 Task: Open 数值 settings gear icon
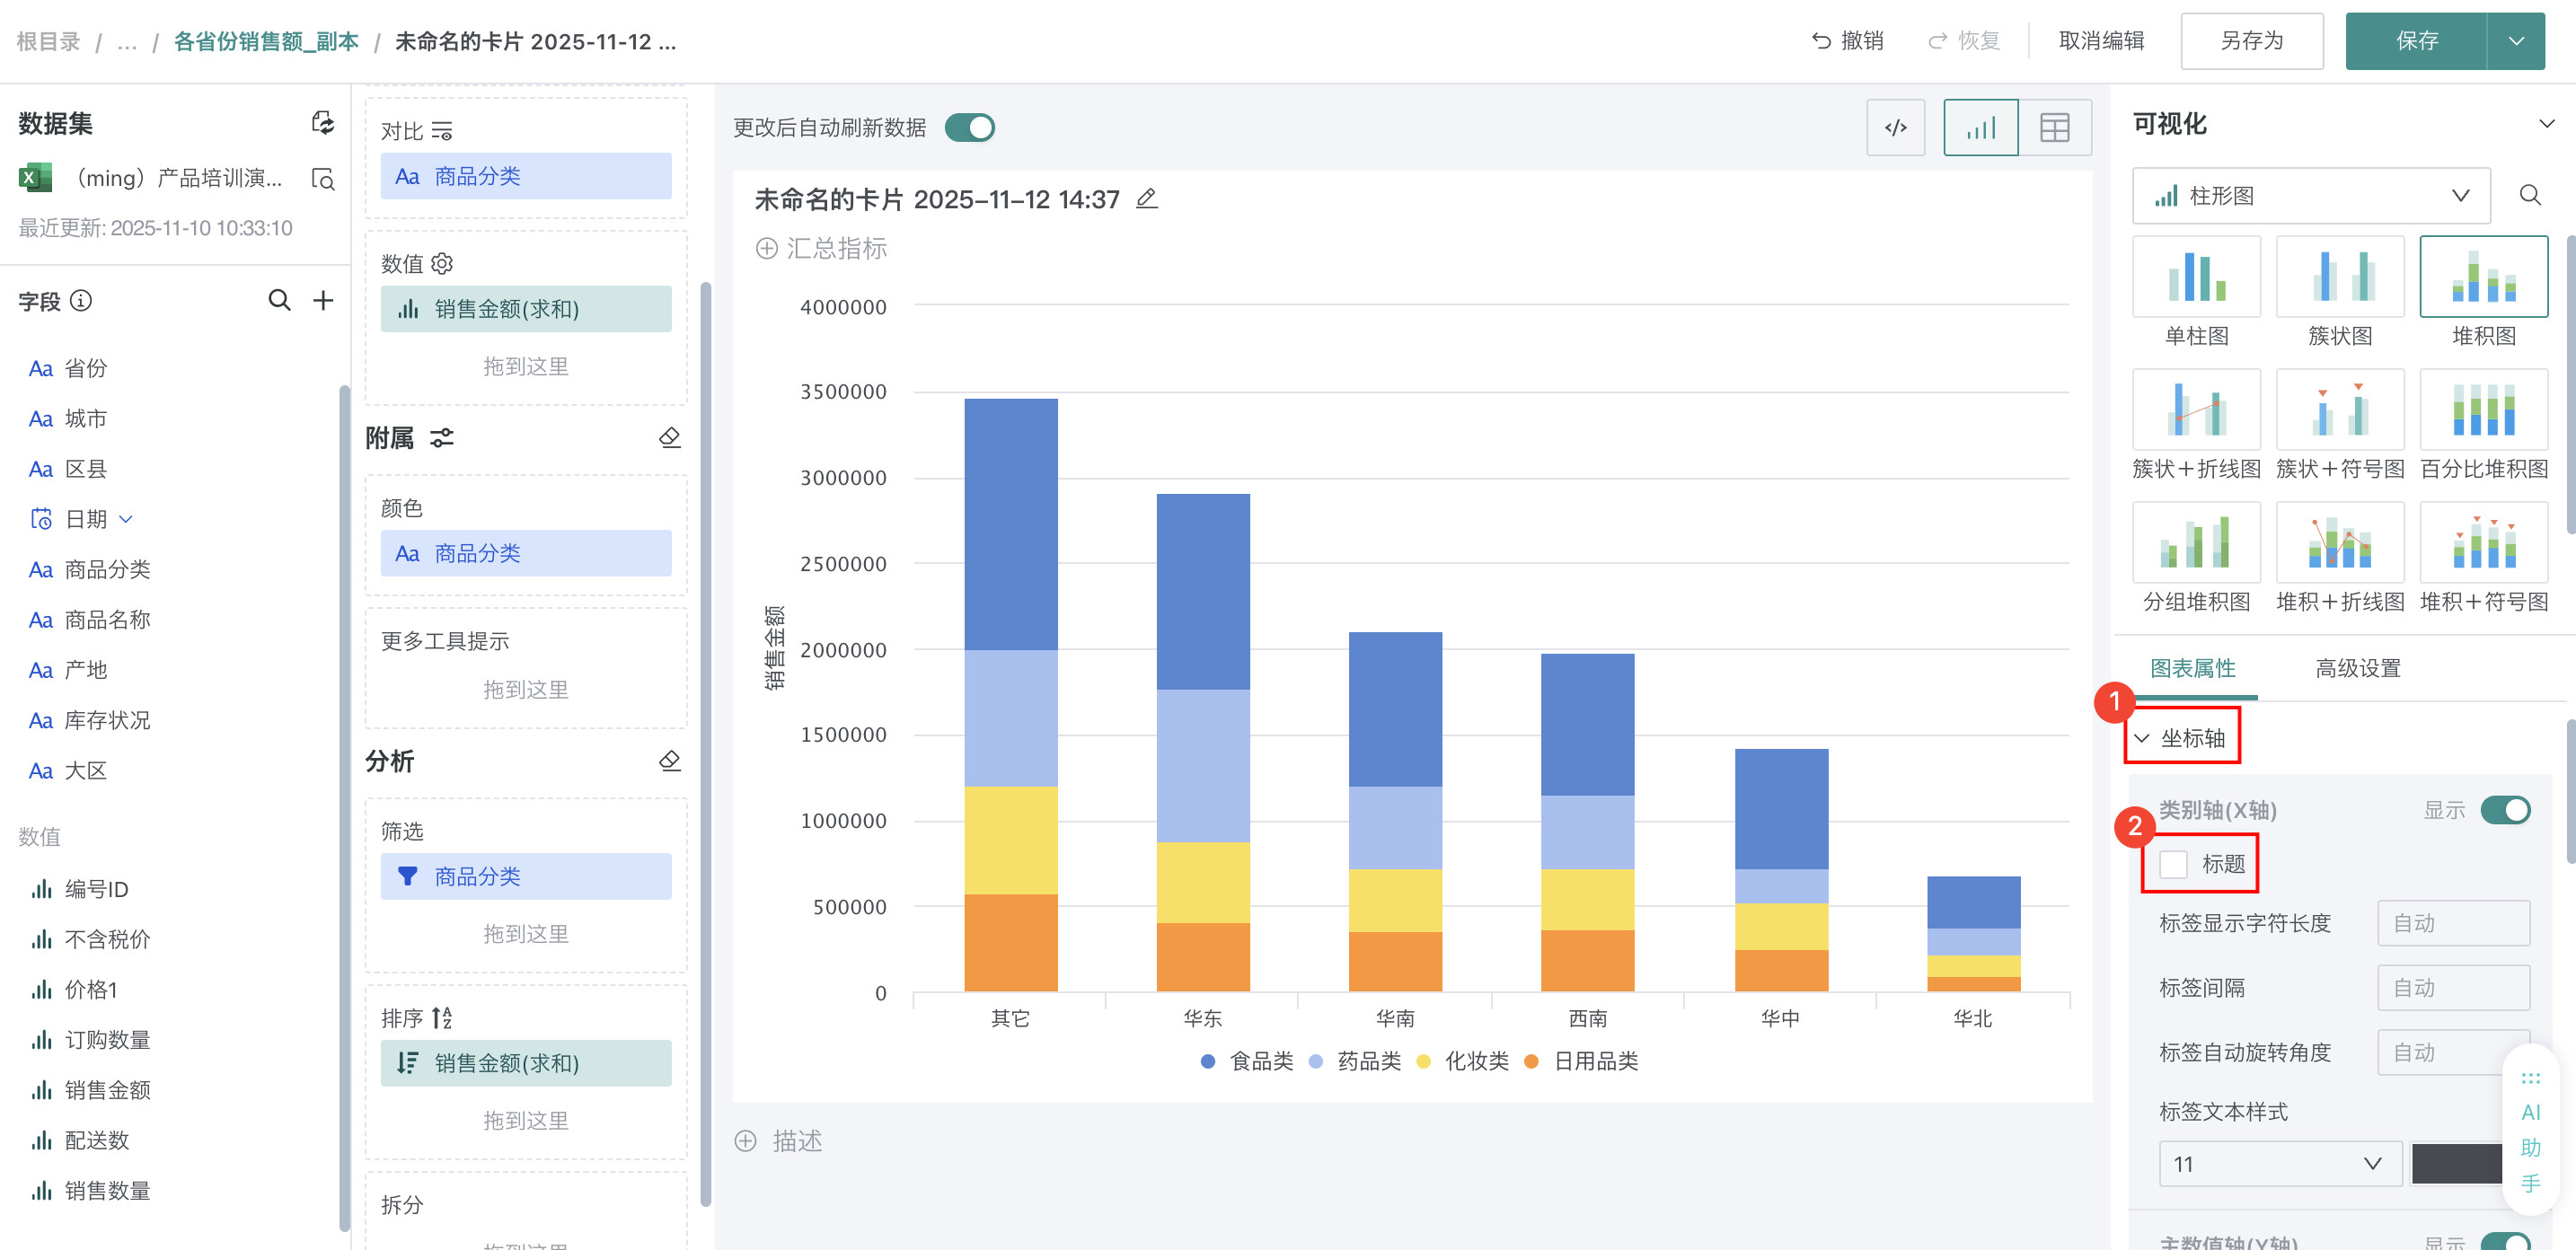click(443, 263)
